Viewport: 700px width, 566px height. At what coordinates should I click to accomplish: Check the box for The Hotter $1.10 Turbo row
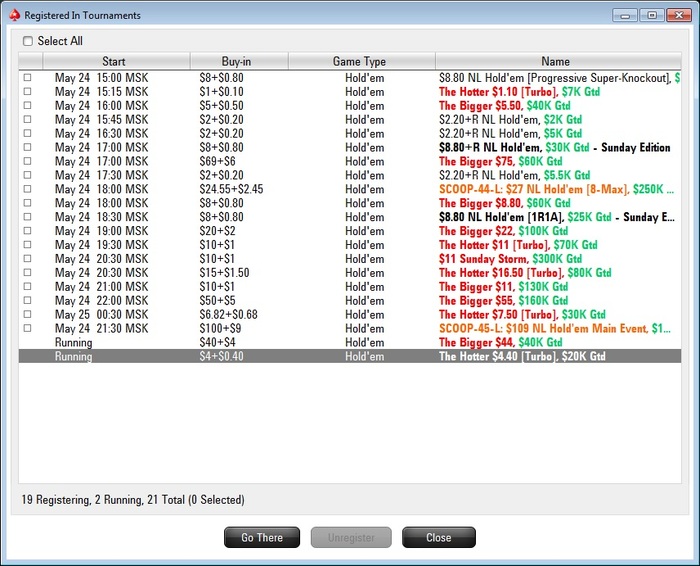click(x=27, y=92)
